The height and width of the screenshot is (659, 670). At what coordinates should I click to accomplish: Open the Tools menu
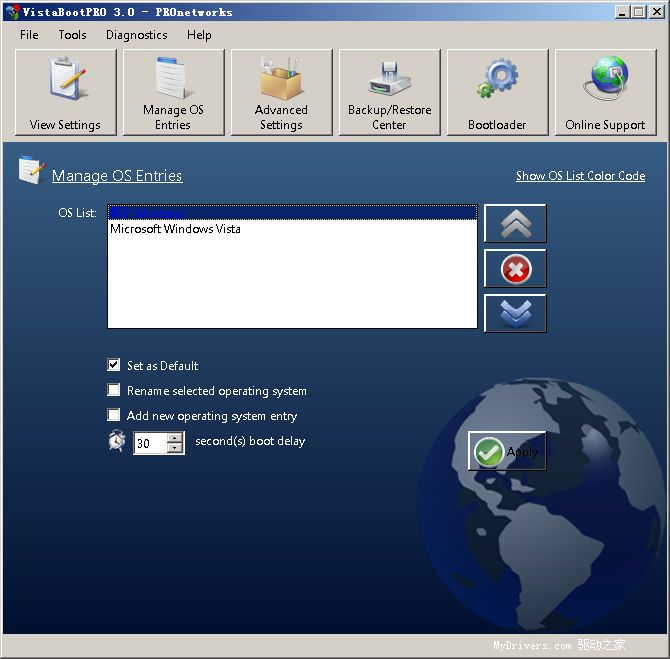(73, 35)
